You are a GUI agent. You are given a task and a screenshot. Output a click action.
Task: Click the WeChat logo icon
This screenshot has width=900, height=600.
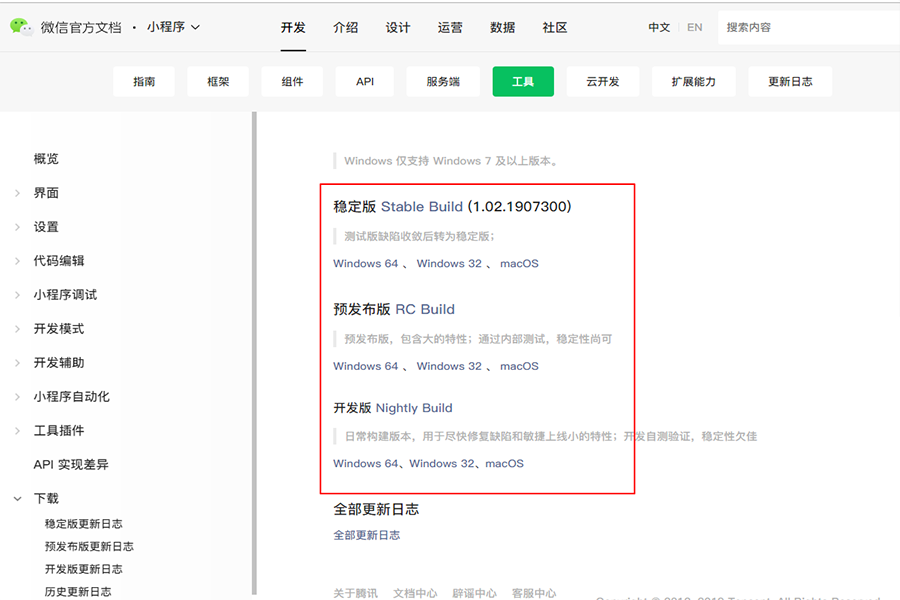click(22, 26)
